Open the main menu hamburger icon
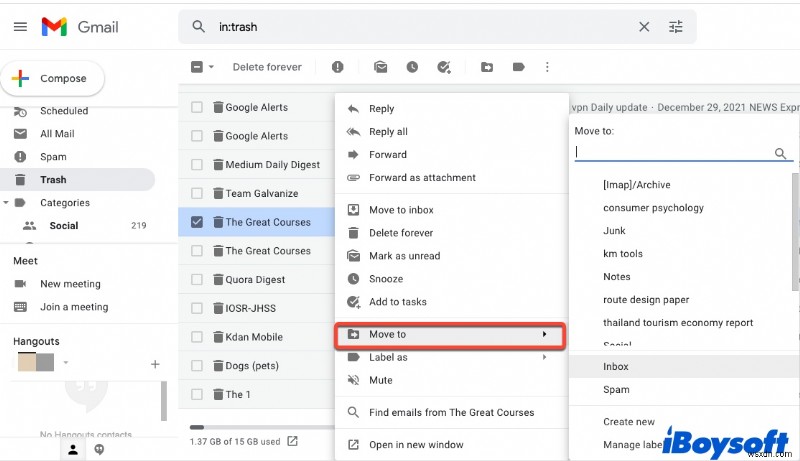 [x=20, y=27]
